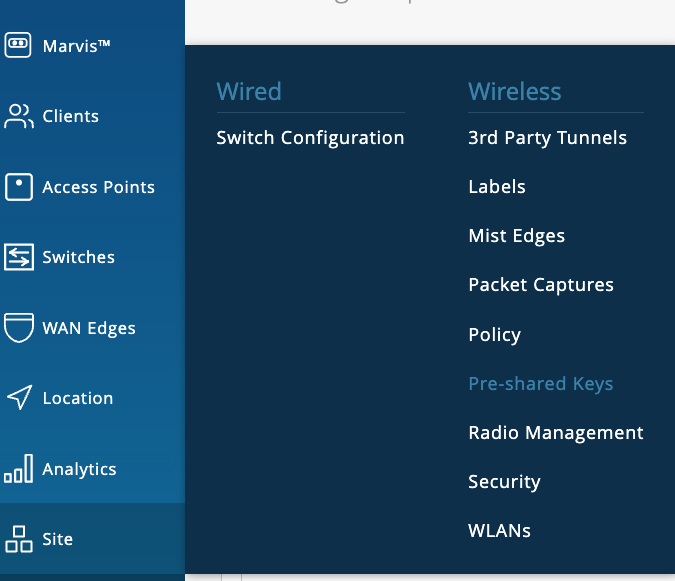Image resolution: width=675 pixels, height=581 pixels.
Task: Select the Access Points icon
Action: click(19, 187)
